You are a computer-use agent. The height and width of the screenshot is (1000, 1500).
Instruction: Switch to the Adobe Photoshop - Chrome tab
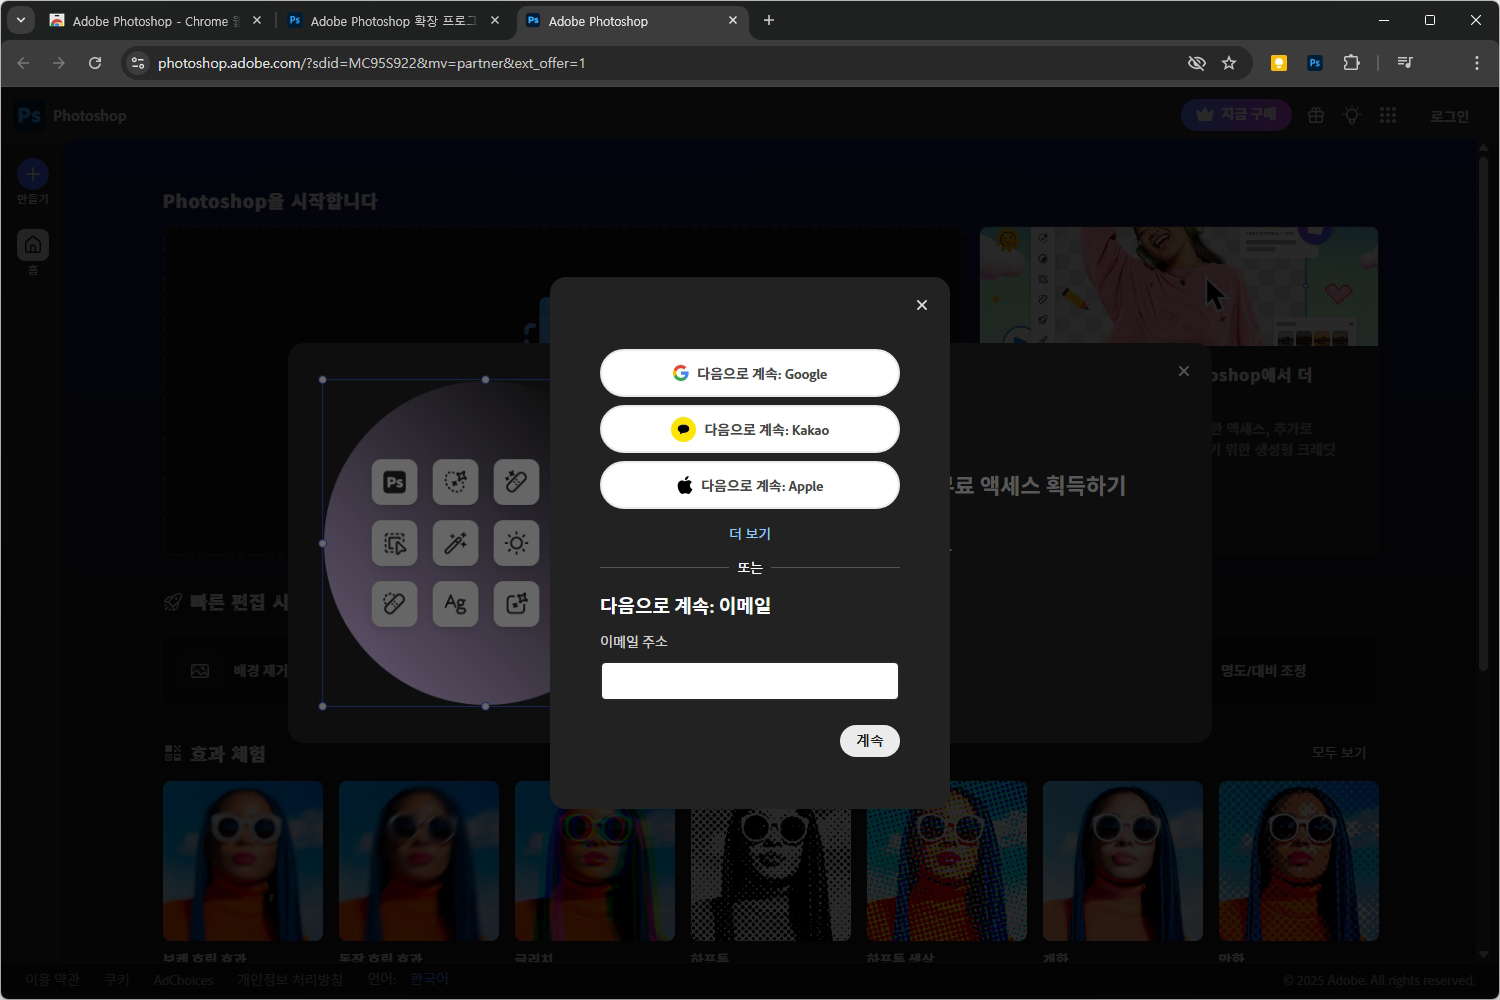point(155,21)
